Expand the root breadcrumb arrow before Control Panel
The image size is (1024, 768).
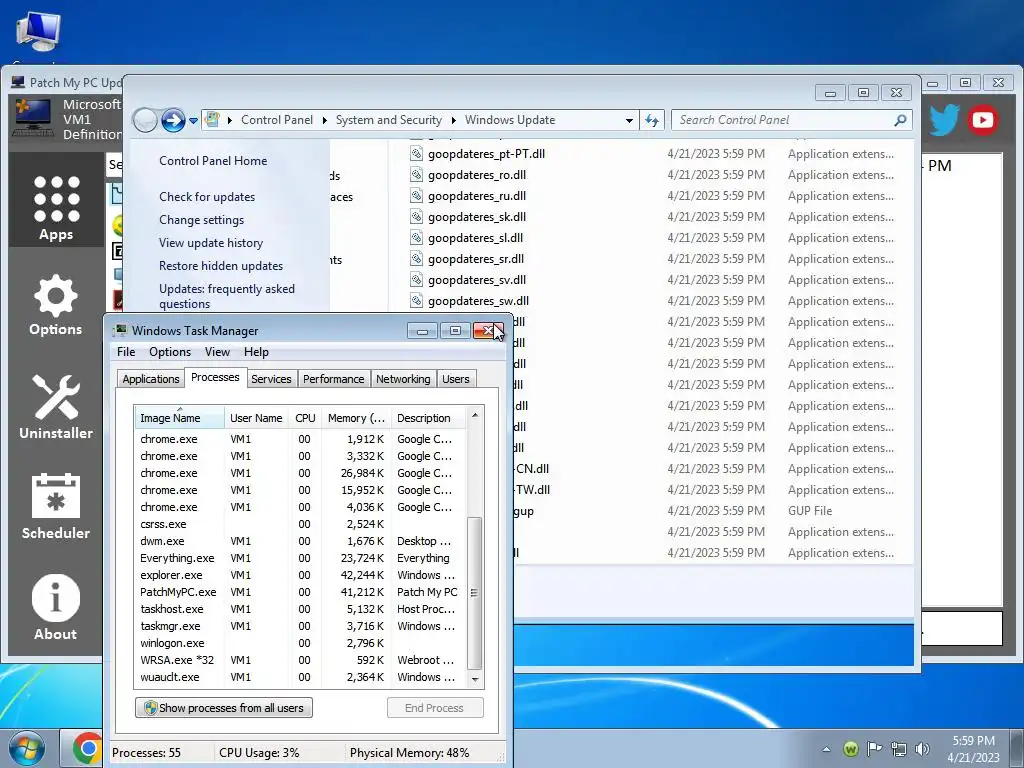tap(230, 120)
